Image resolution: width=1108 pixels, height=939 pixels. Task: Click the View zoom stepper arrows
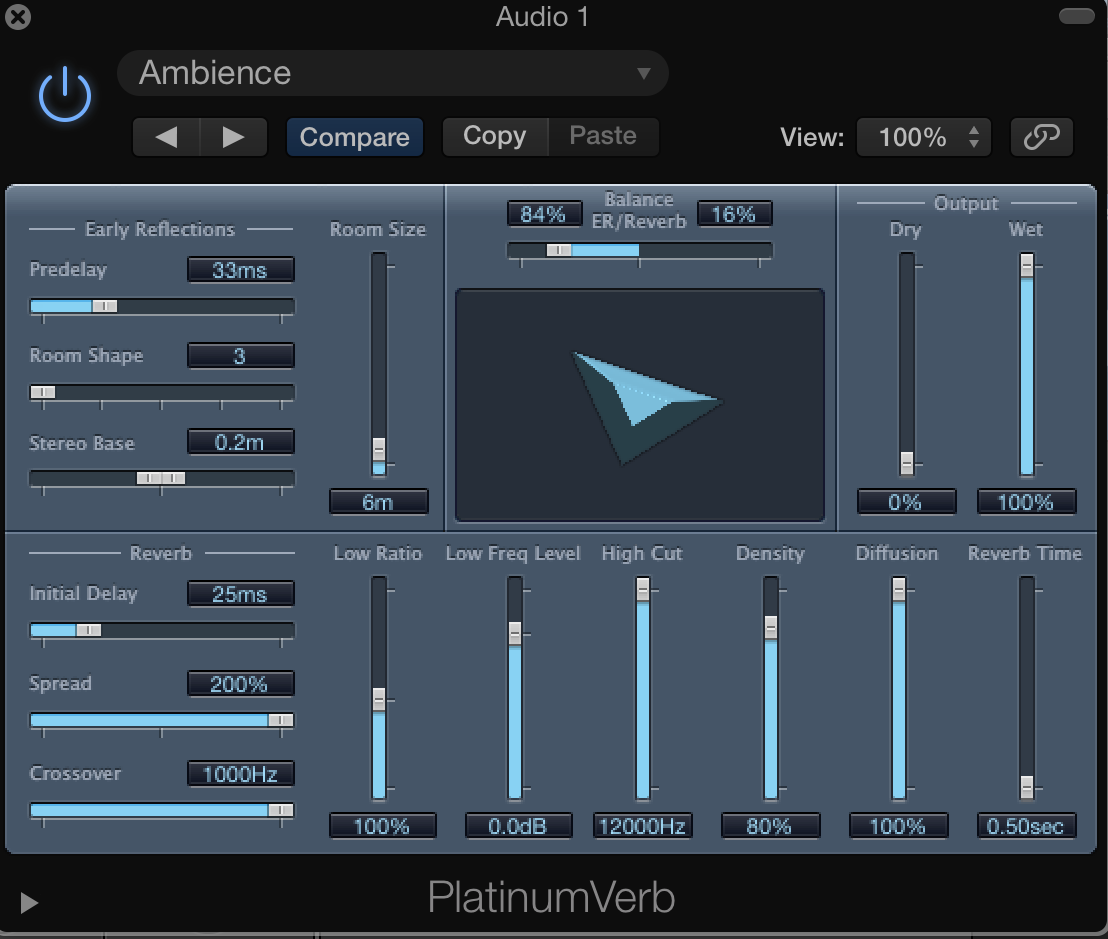pos(975,137)
